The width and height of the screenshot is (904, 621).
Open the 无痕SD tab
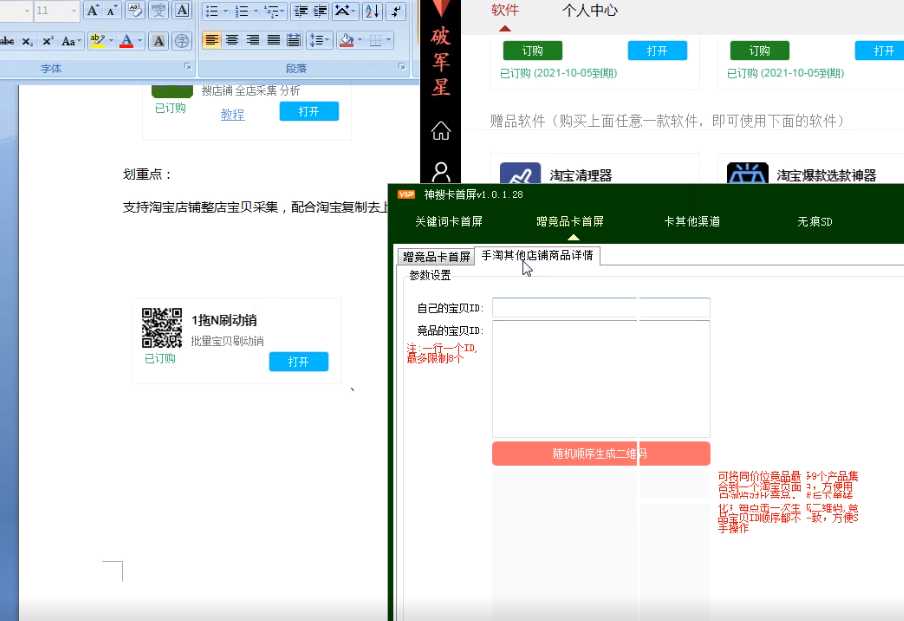[x=815, y=221]
